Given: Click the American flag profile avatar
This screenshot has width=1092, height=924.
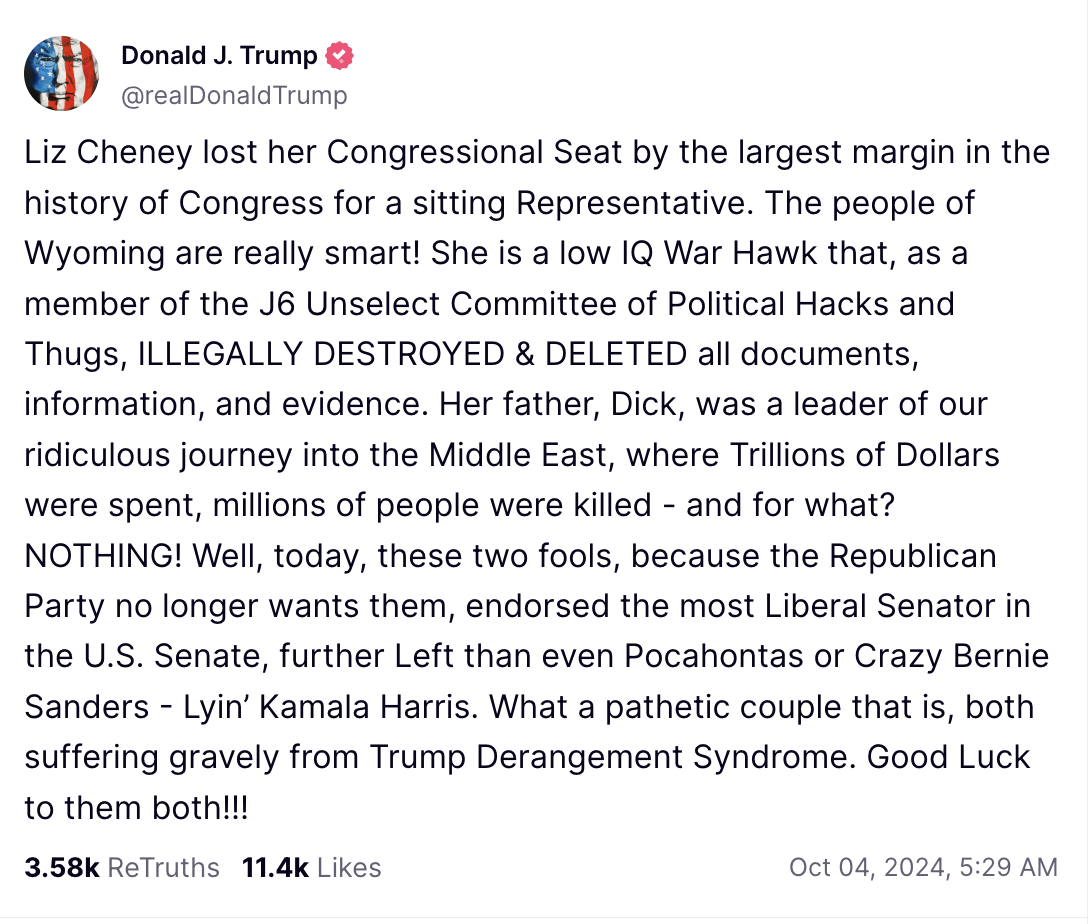Looking at the screenshot, I should point(61,73).
